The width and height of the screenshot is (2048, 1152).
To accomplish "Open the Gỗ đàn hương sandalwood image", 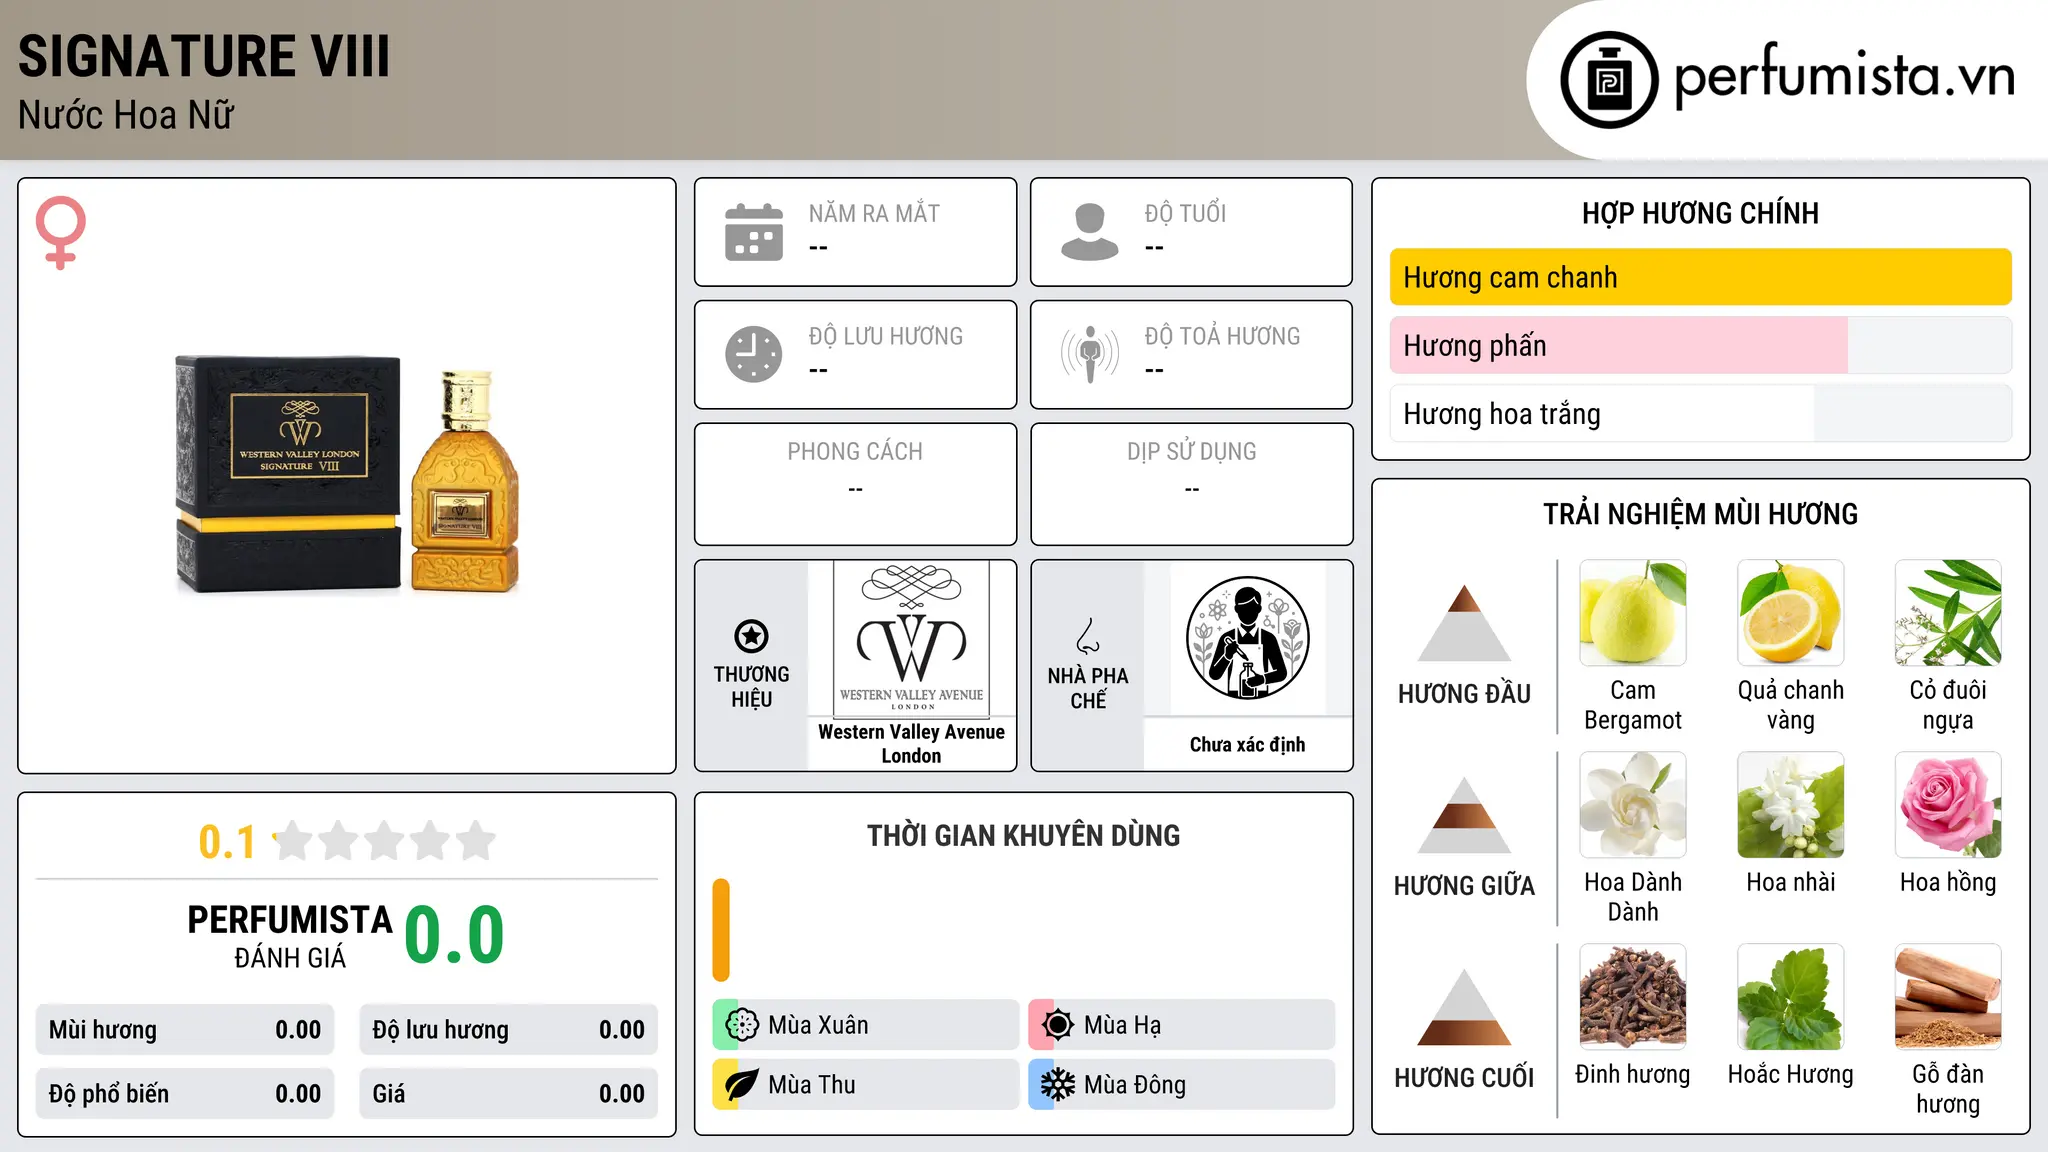I will pyautogui.click(x=1948, y=997).
